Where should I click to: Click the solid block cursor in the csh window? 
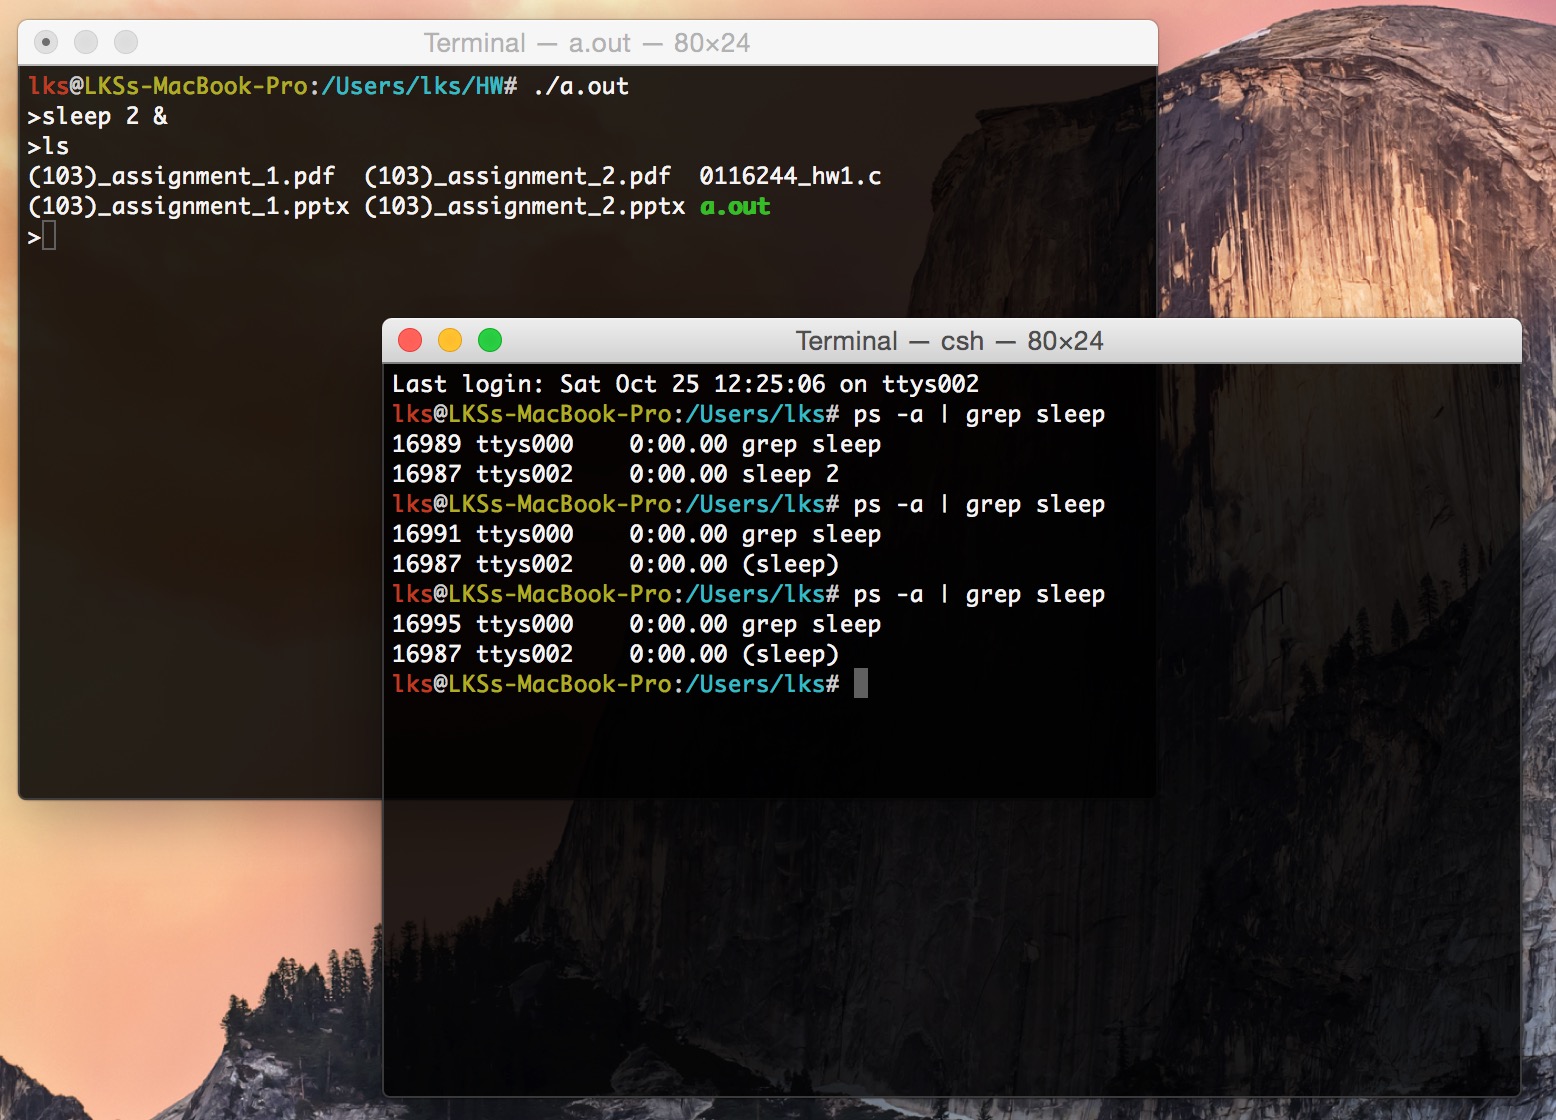coord(861,684)
